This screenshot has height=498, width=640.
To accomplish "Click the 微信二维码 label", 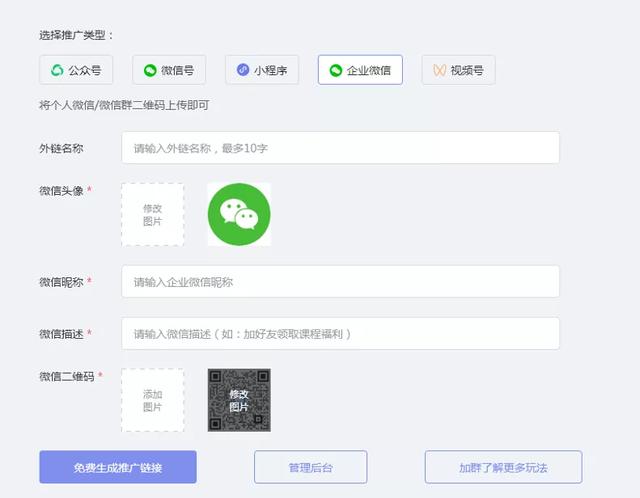I will point(67,376).
